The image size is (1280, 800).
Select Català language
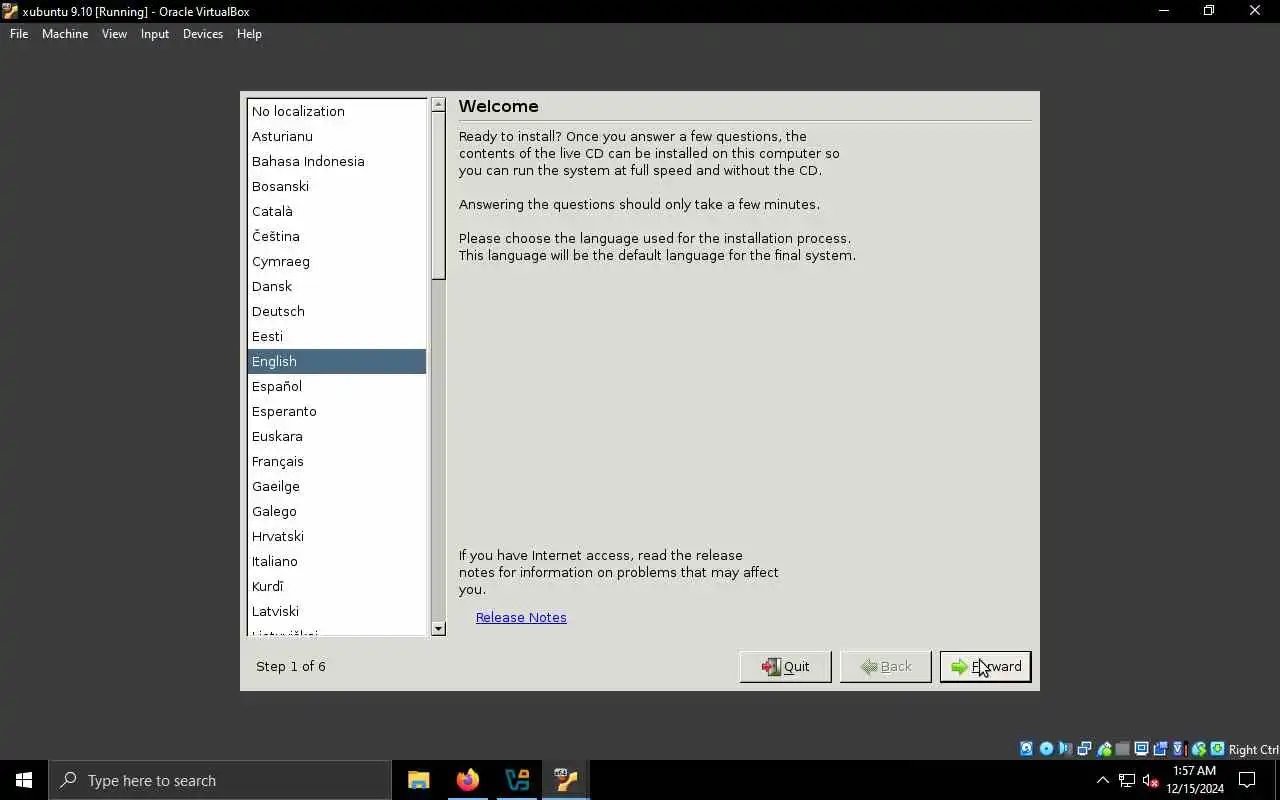click(x=337, y=211)
